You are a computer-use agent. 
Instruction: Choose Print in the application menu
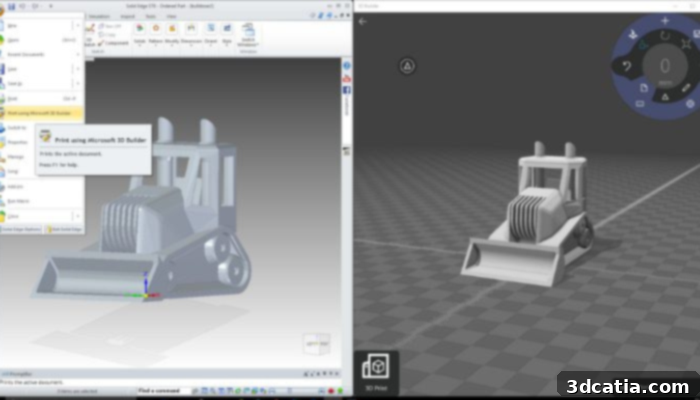click(42, 98)
